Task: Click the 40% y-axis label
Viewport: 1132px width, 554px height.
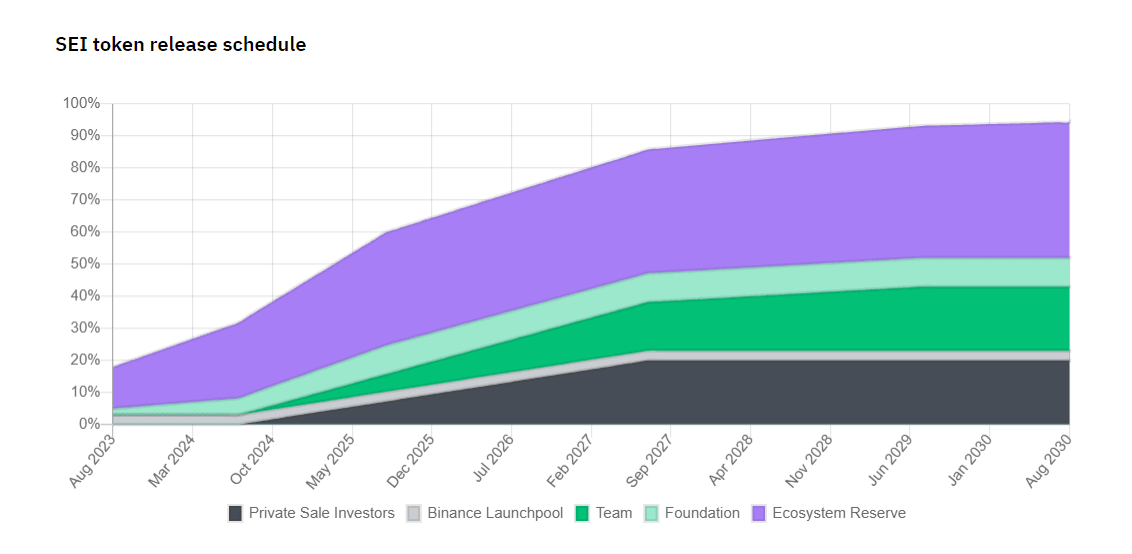Action: pos(85,296)
